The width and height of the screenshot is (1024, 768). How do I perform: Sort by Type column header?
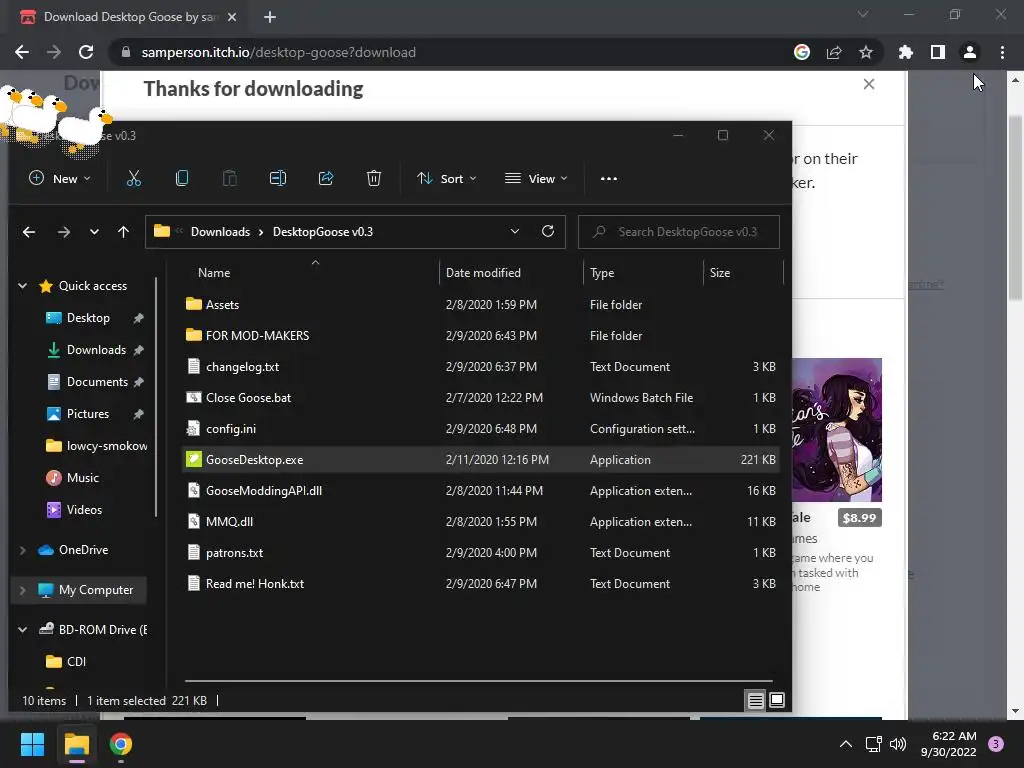point(643,273)
